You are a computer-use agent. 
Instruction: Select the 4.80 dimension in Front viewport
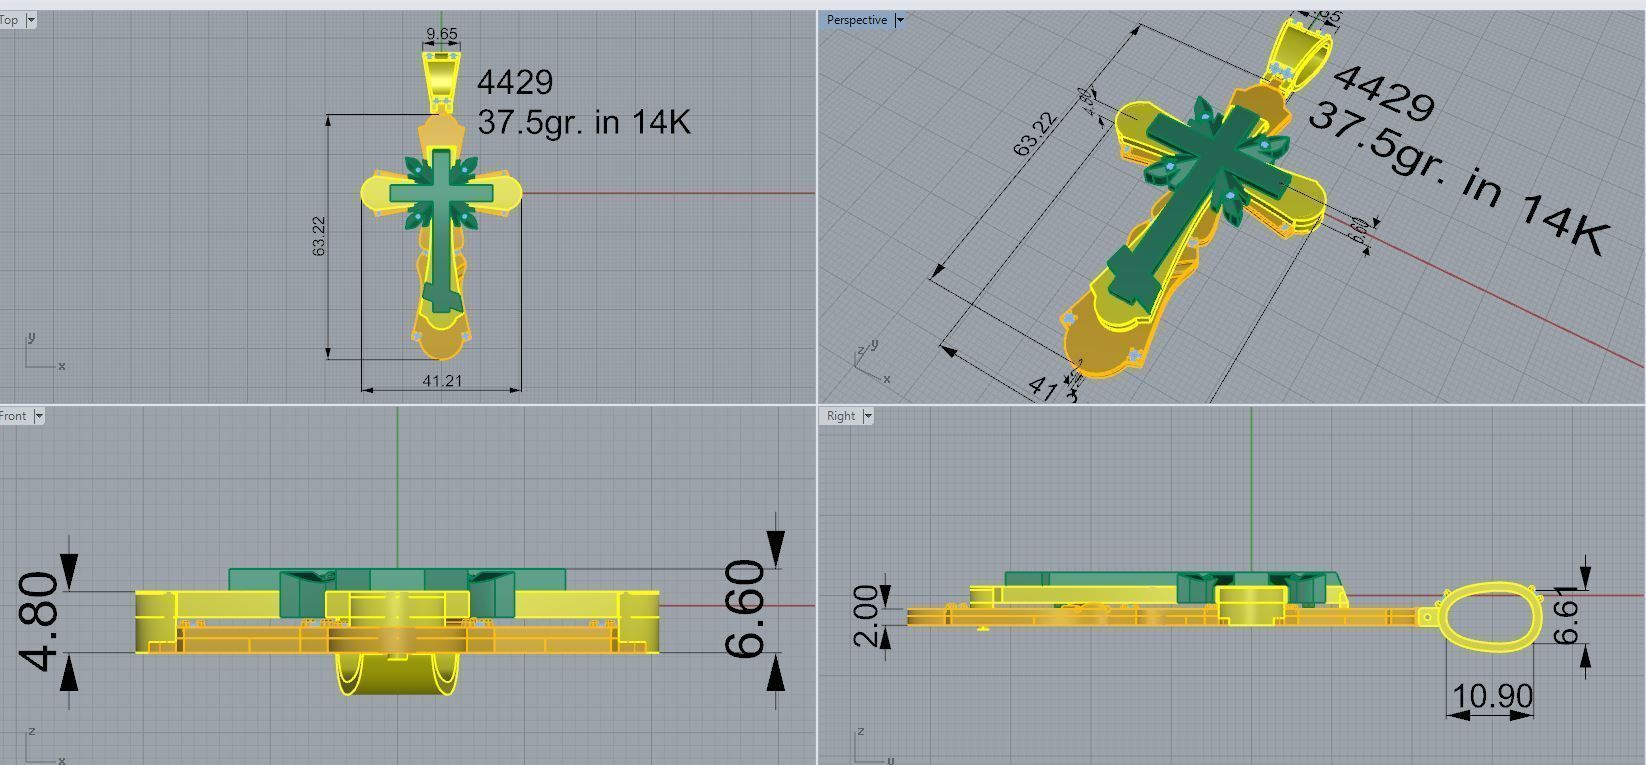pos(38,621)
